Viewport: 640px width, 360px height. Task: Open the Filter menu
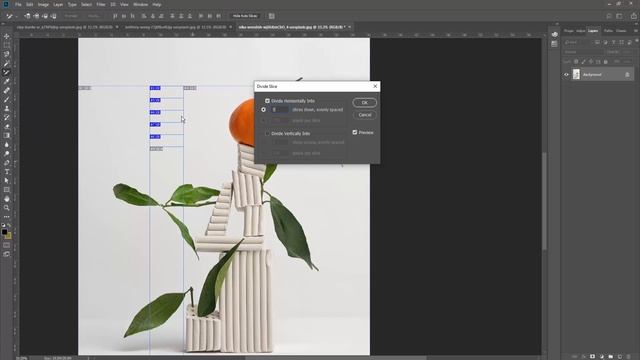(101, 4)
